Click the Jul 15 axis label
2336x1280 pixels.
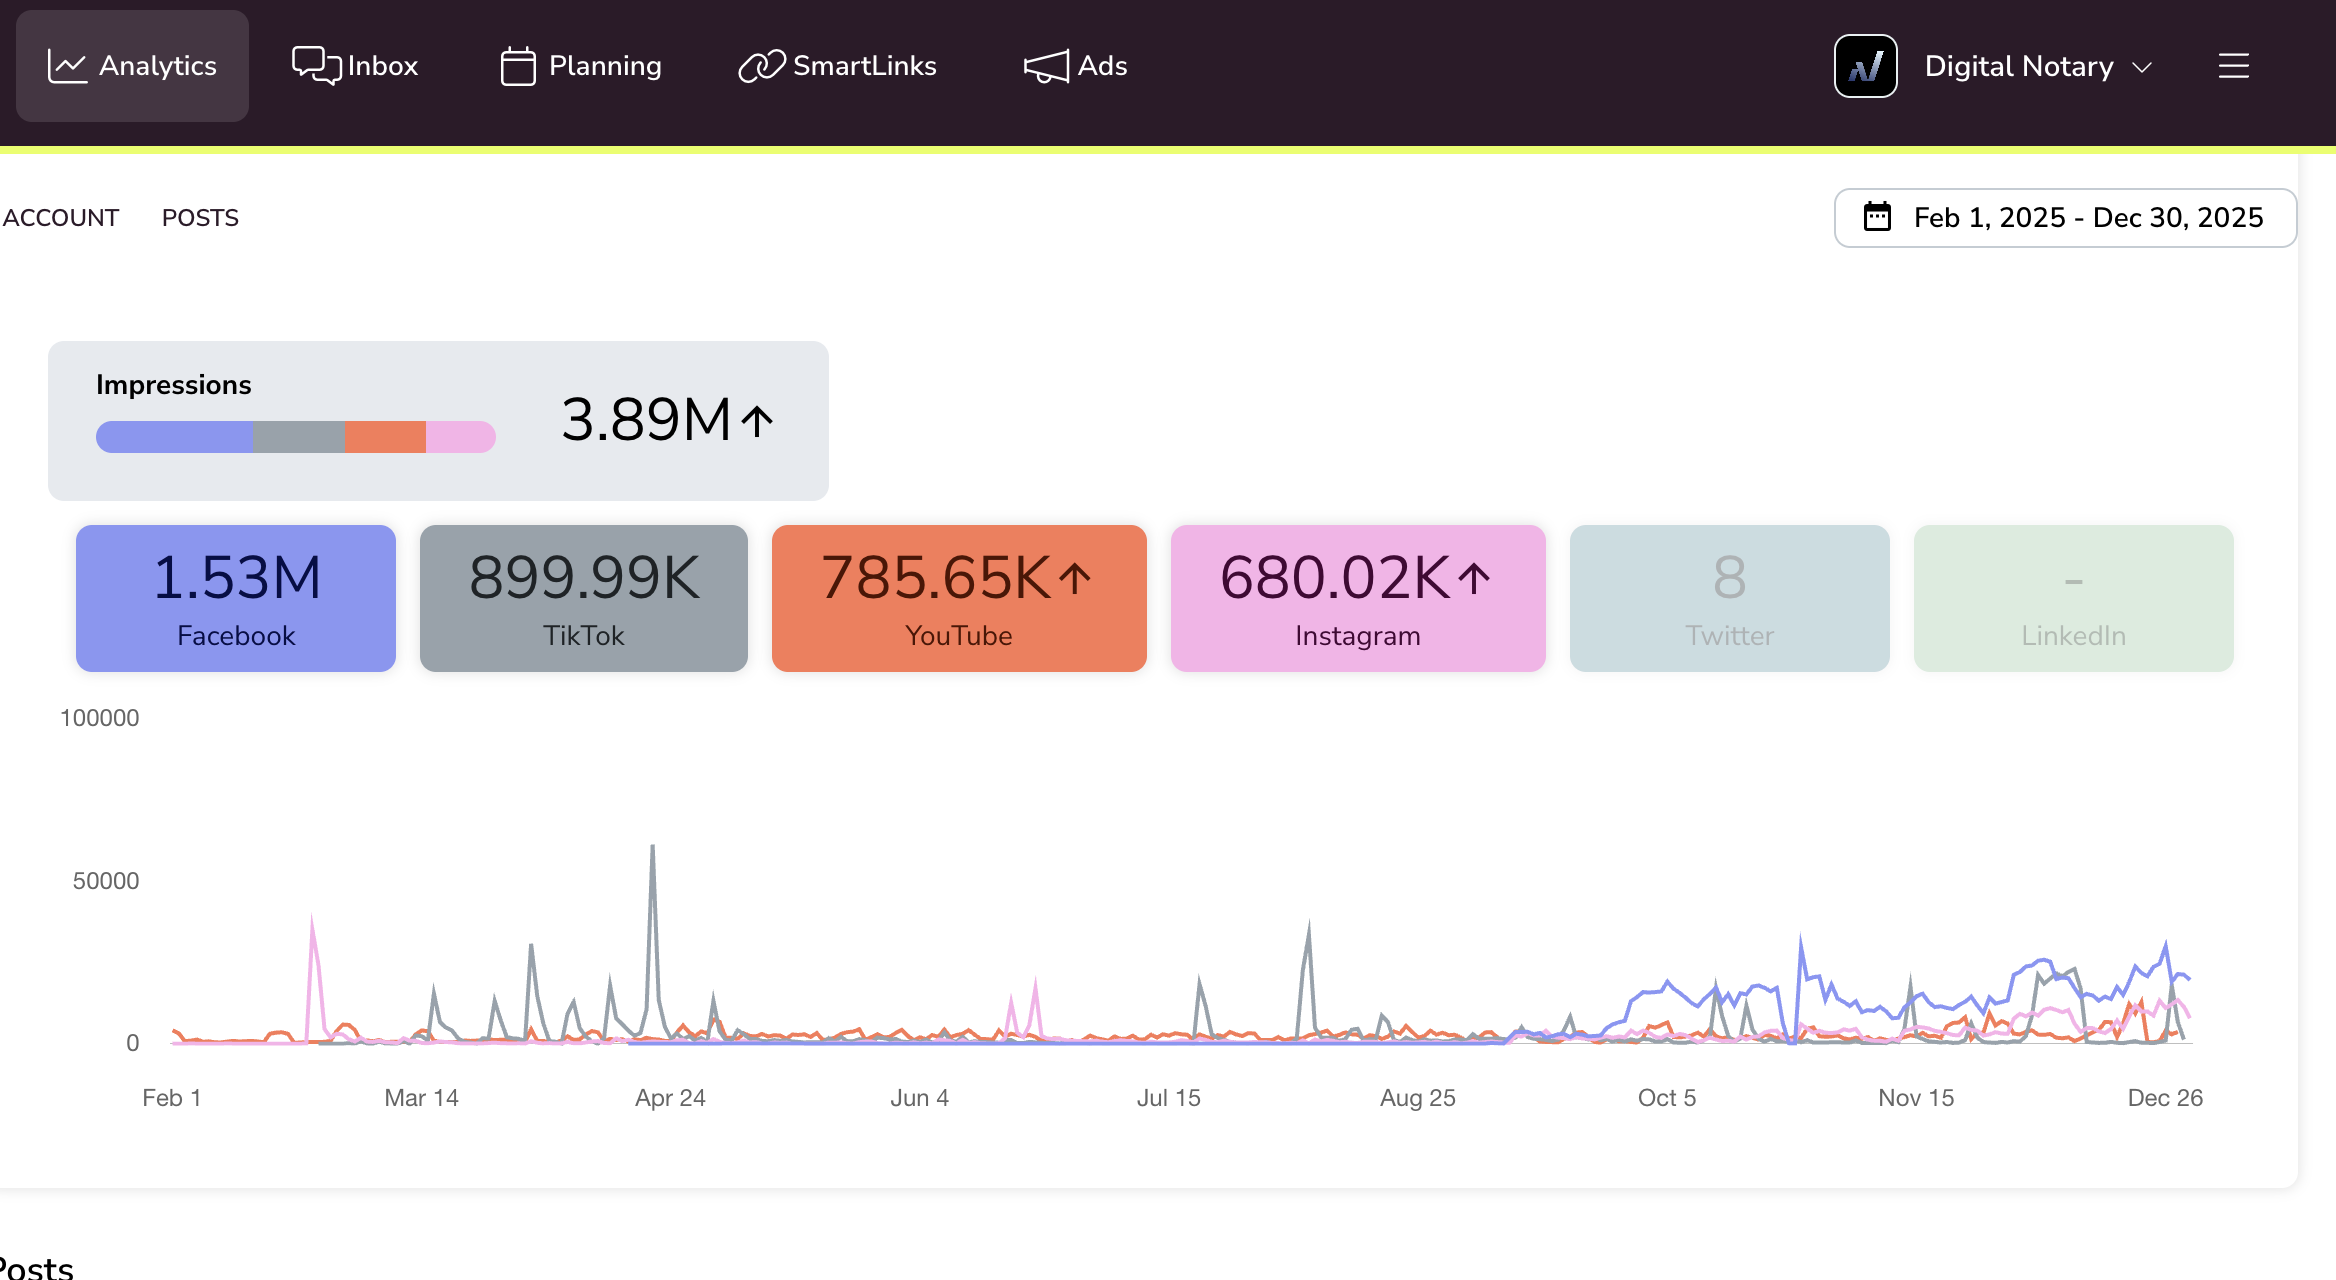[1168, 1098]
